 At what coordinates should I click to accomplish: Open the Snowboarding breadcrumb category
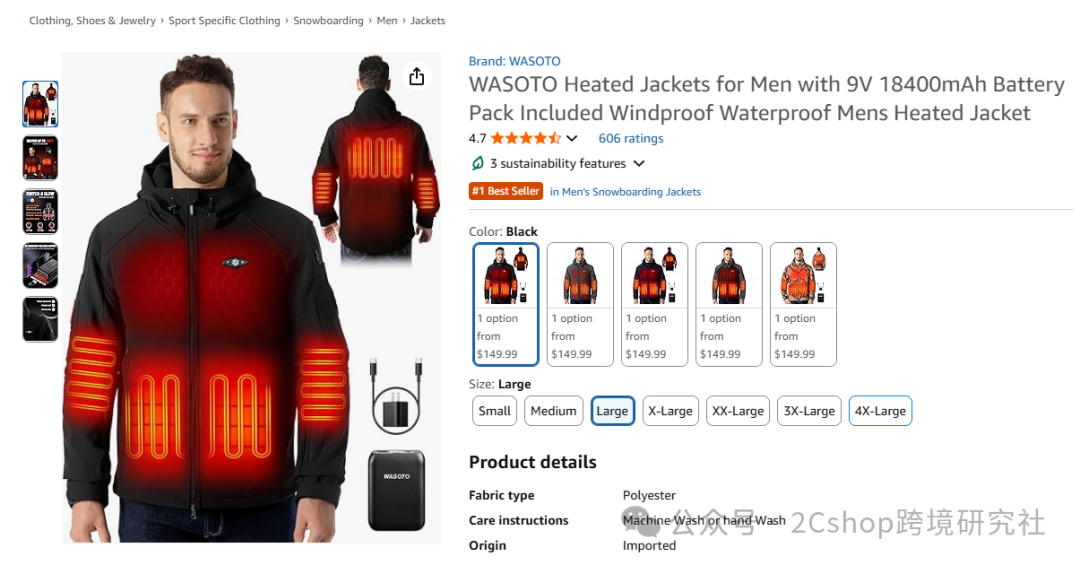329,21
